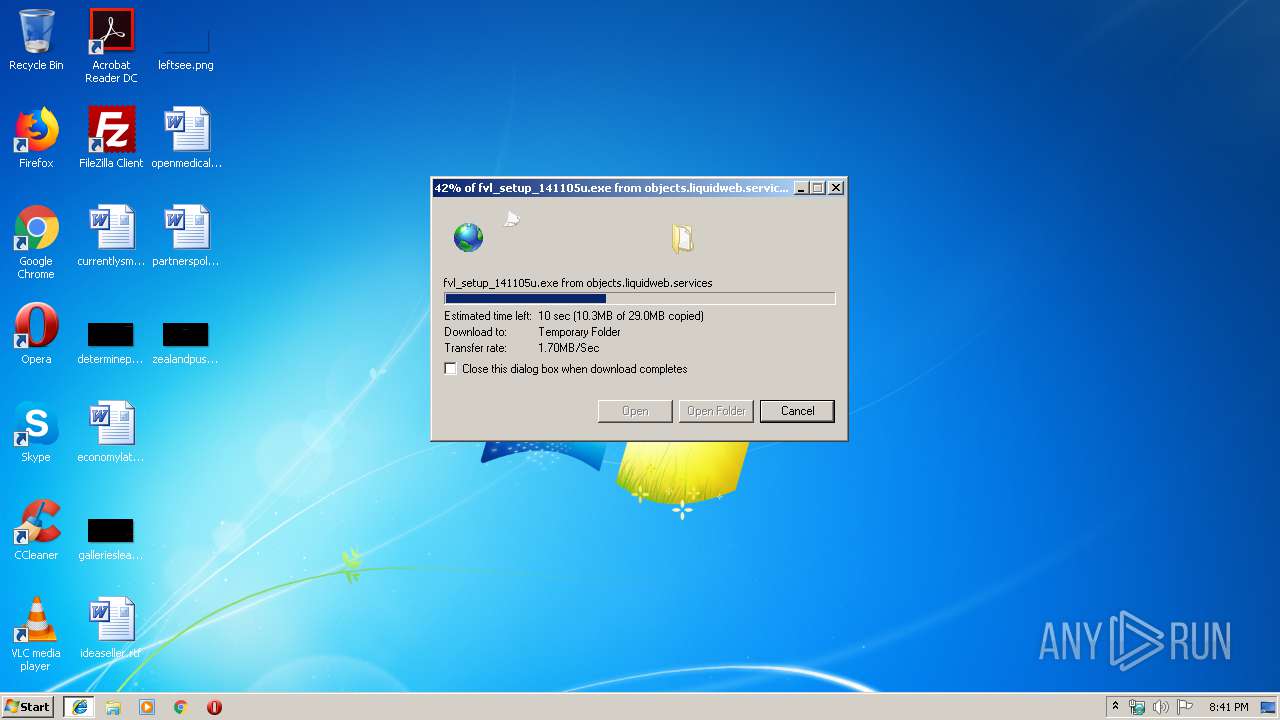Minimize the download dialog
The width and height of the screenshot is (1280, 720).
800,188
